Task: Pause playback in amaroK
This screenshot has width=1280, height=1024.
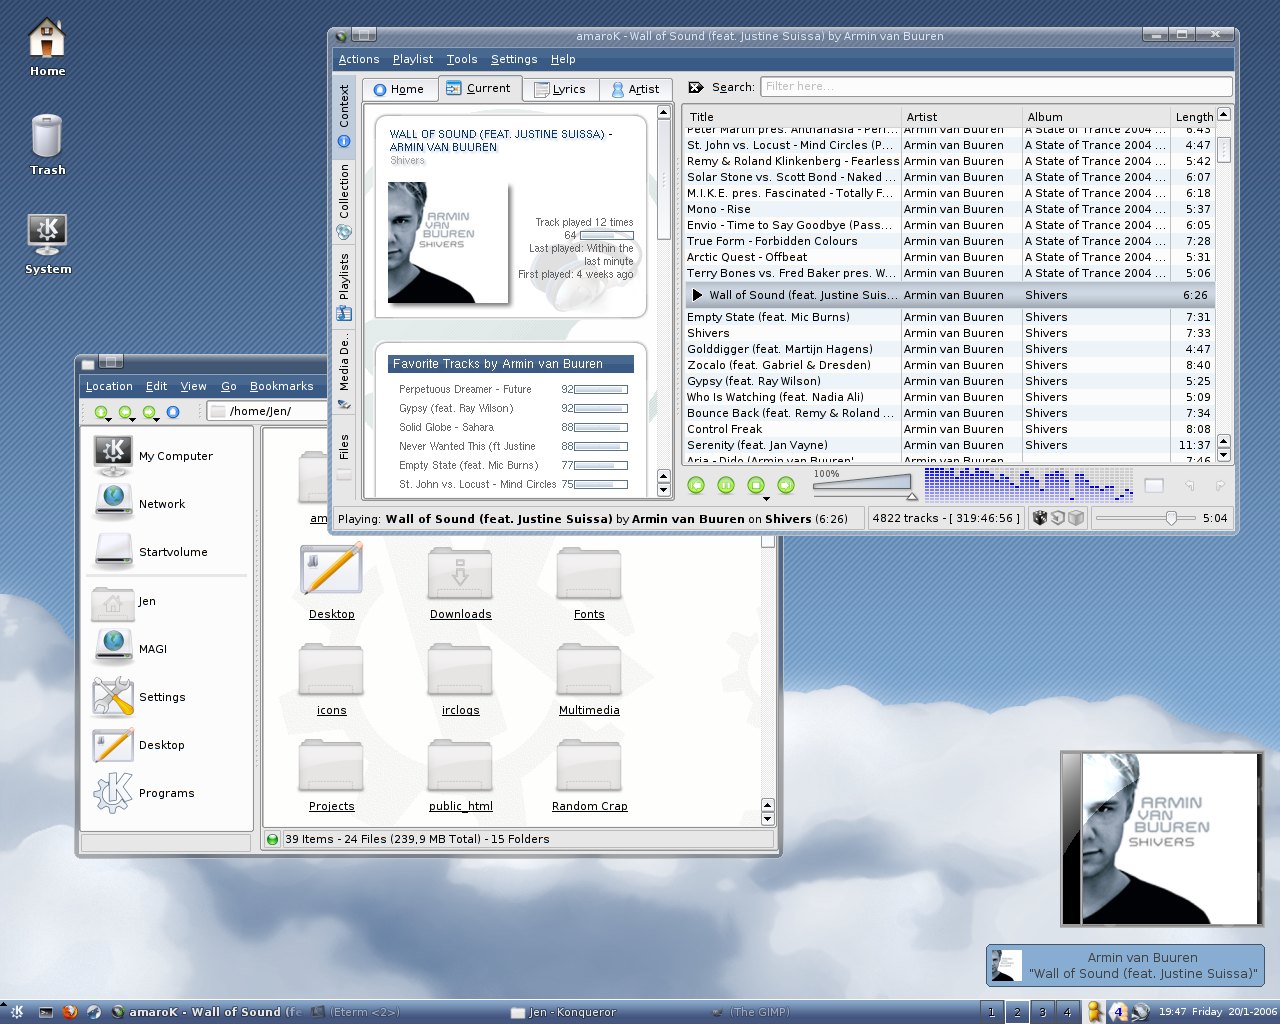Action: click(727, 485)
